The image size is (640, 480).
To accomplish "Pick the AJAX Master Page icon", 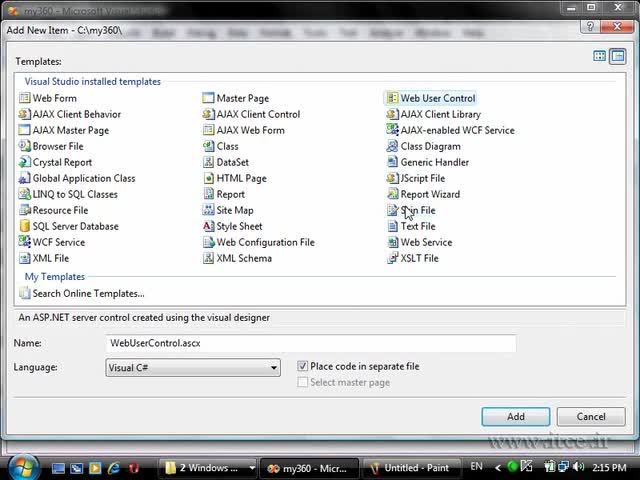I will 24,130.
